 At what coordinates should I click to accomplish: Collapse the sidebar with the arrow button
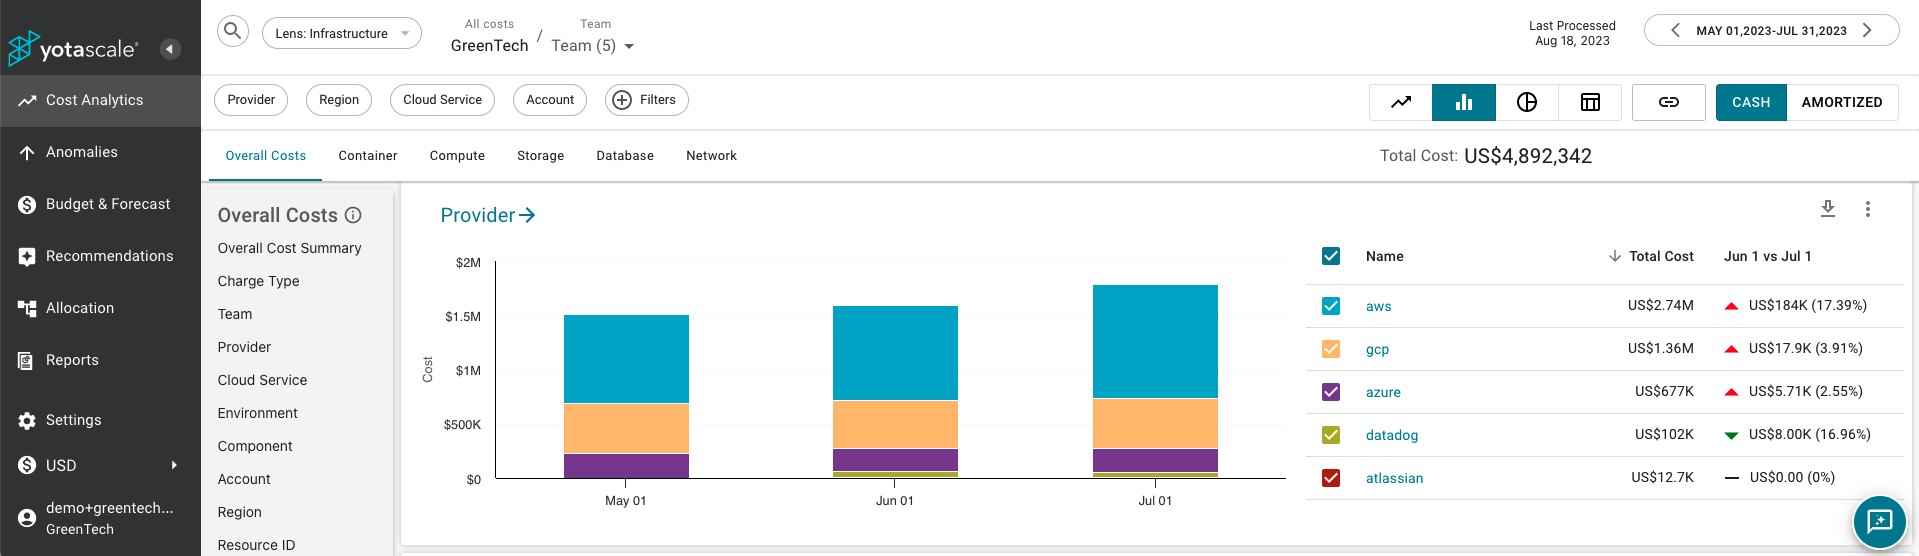[170, 49]
